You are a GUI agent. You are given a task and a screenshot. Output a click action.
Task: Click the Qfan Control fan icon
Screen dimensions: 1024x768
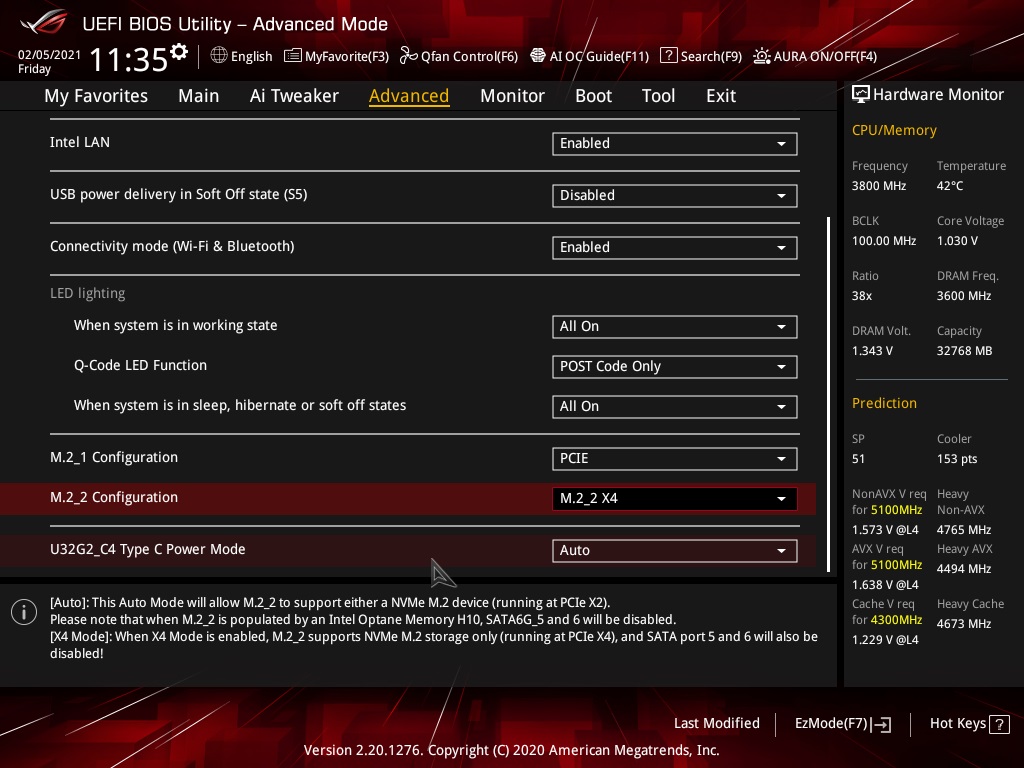tap(408, 56)
